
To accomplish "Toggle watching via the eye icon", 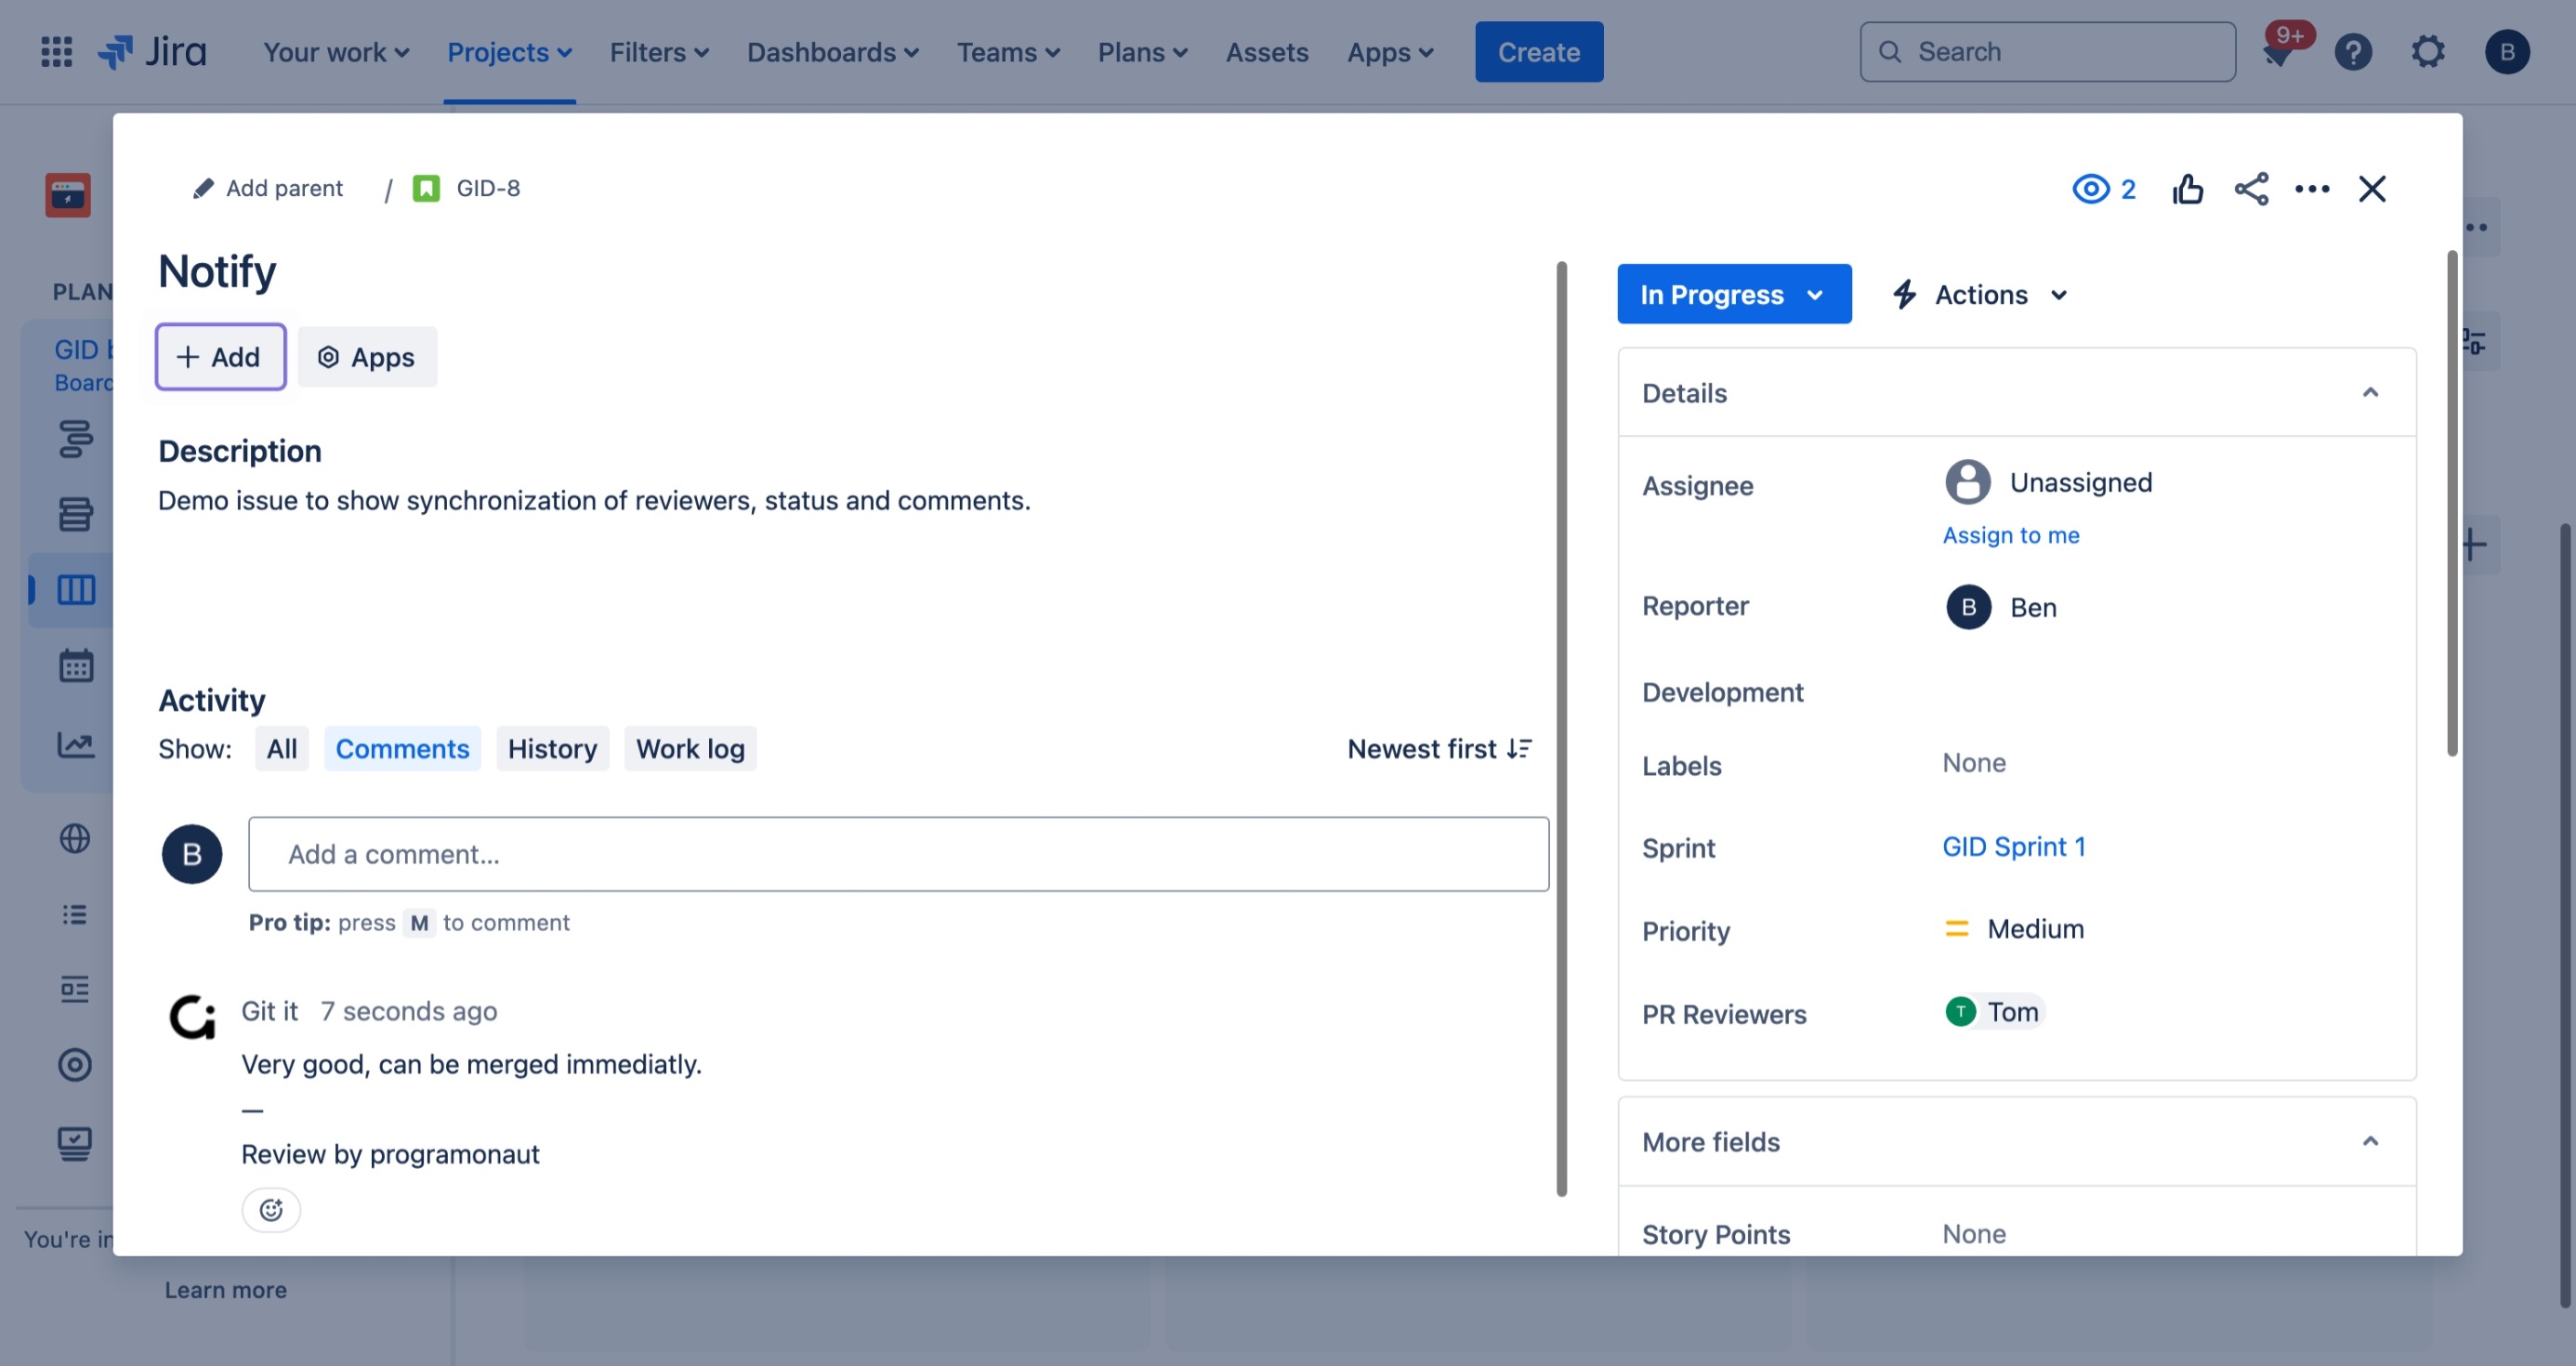I will pyautogui.click(x=2091, y=189).
